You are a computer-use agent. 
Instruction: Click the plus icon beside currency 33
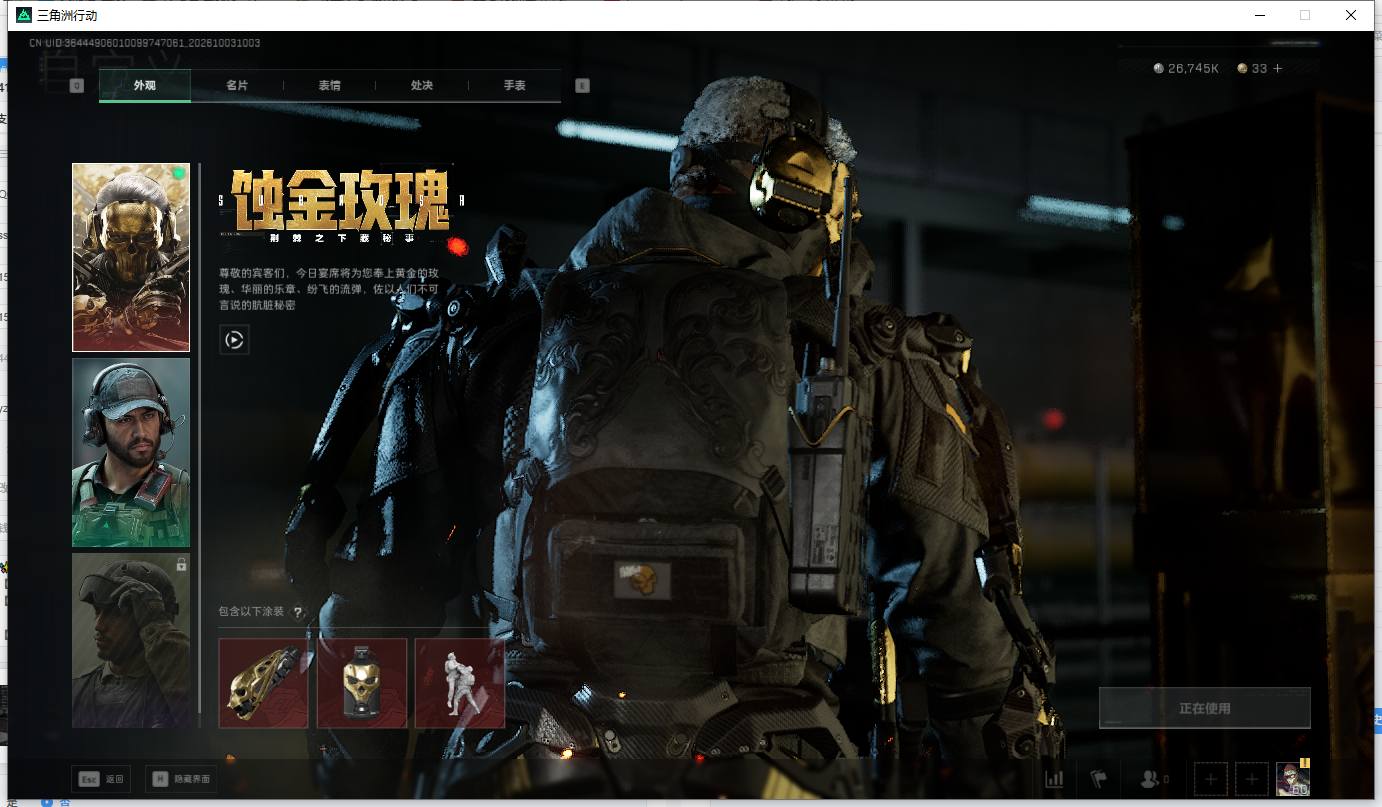1277,69
